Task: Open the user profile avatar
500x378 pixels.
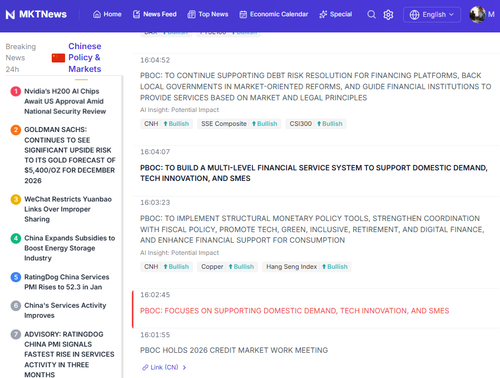Action: tap(478, 15)
